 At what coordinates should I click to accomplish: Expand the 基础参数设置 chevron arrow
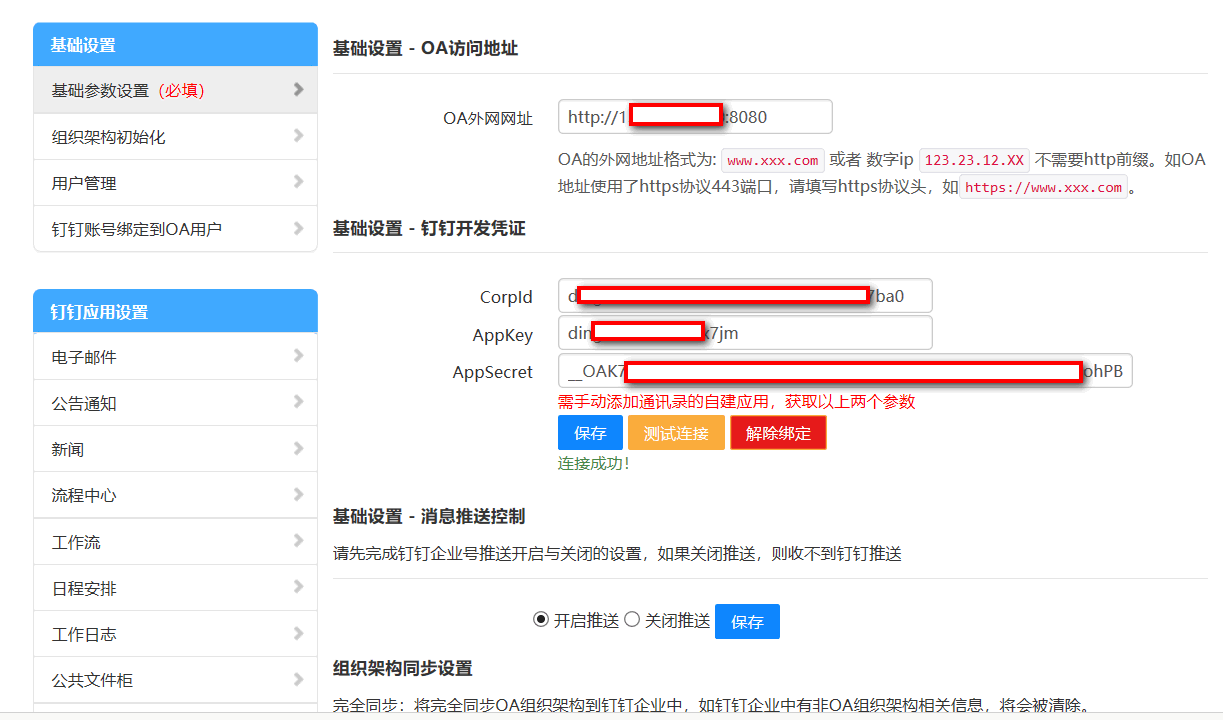(298, 89)
